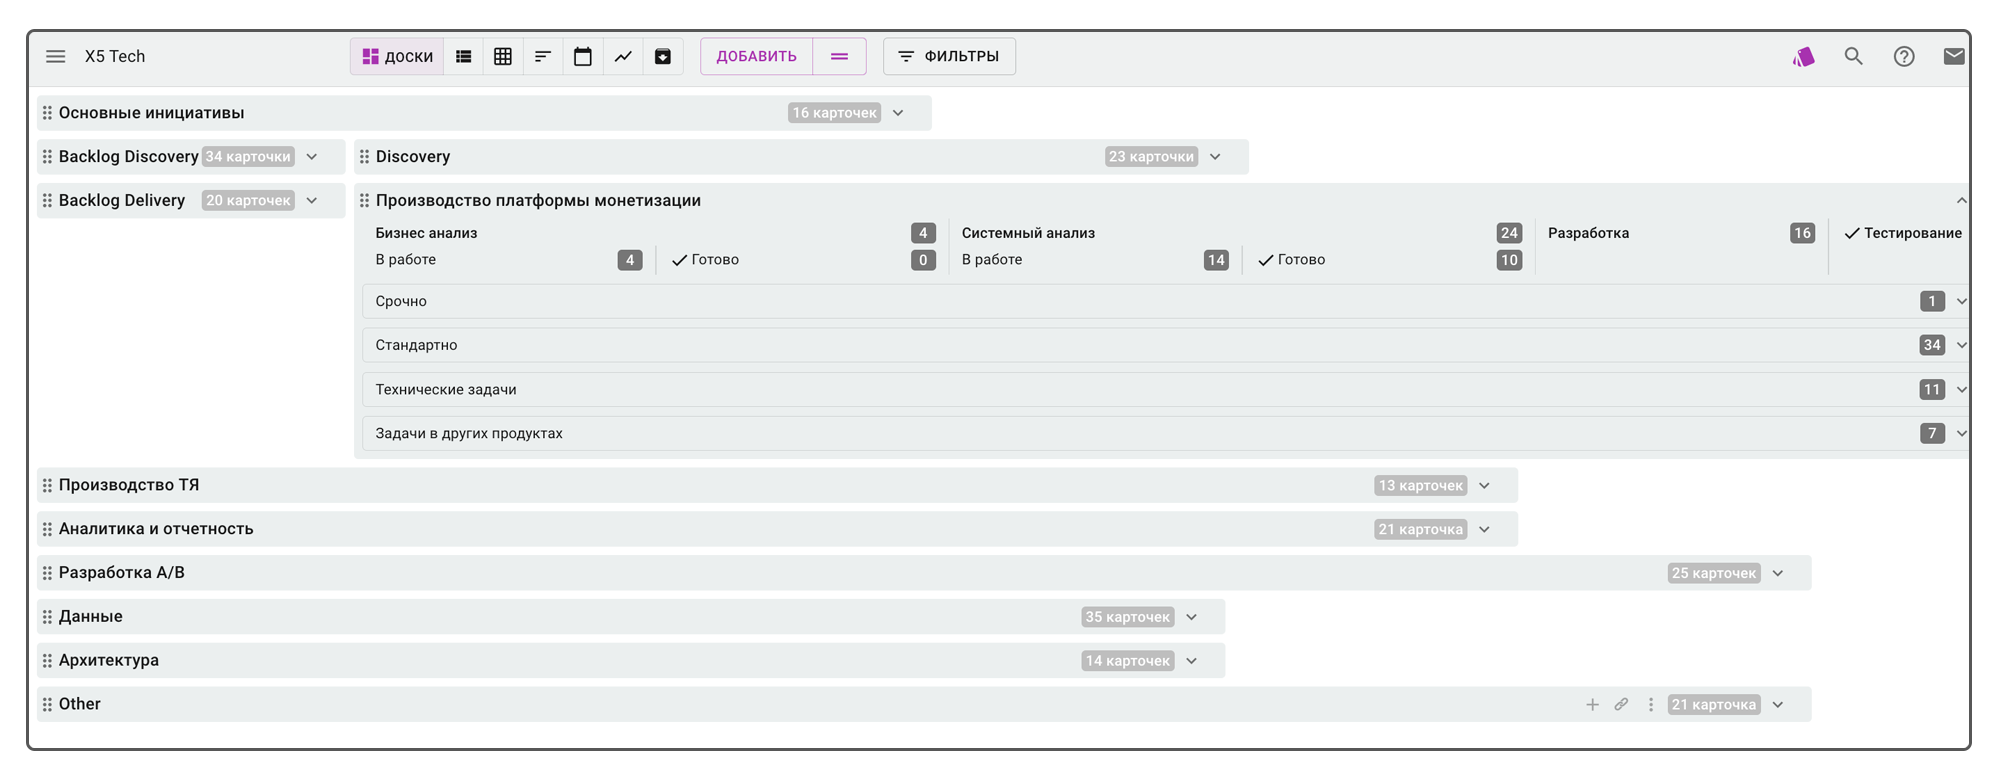
Task: Expand Backlog Discovery chevron
Action: point(312,157)
